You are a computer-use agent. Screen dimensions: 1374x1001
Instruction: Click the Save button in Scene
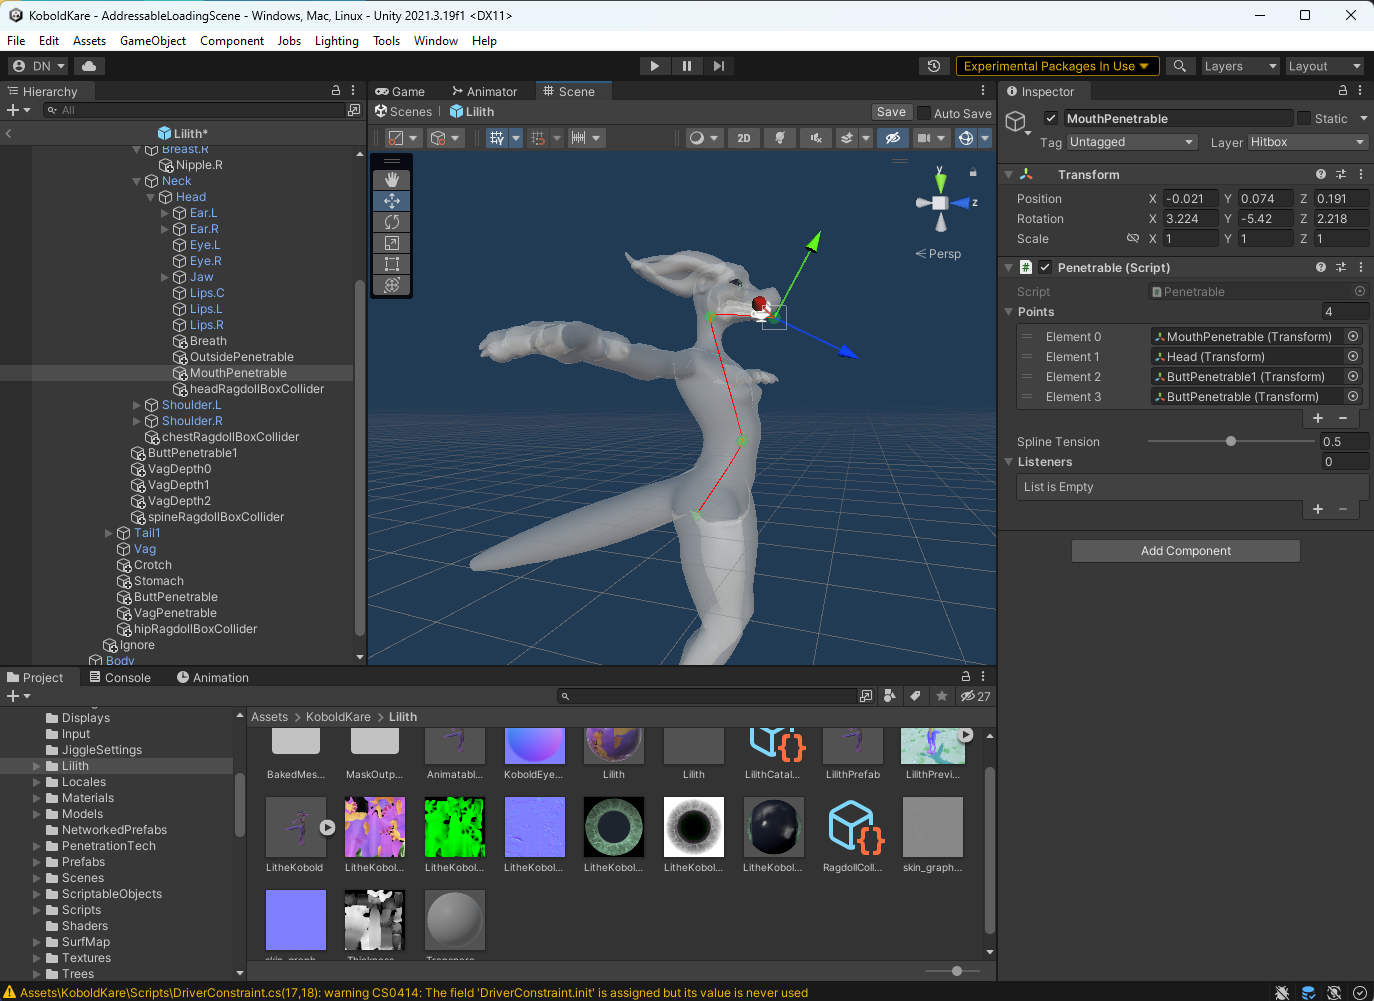(891, 112)
